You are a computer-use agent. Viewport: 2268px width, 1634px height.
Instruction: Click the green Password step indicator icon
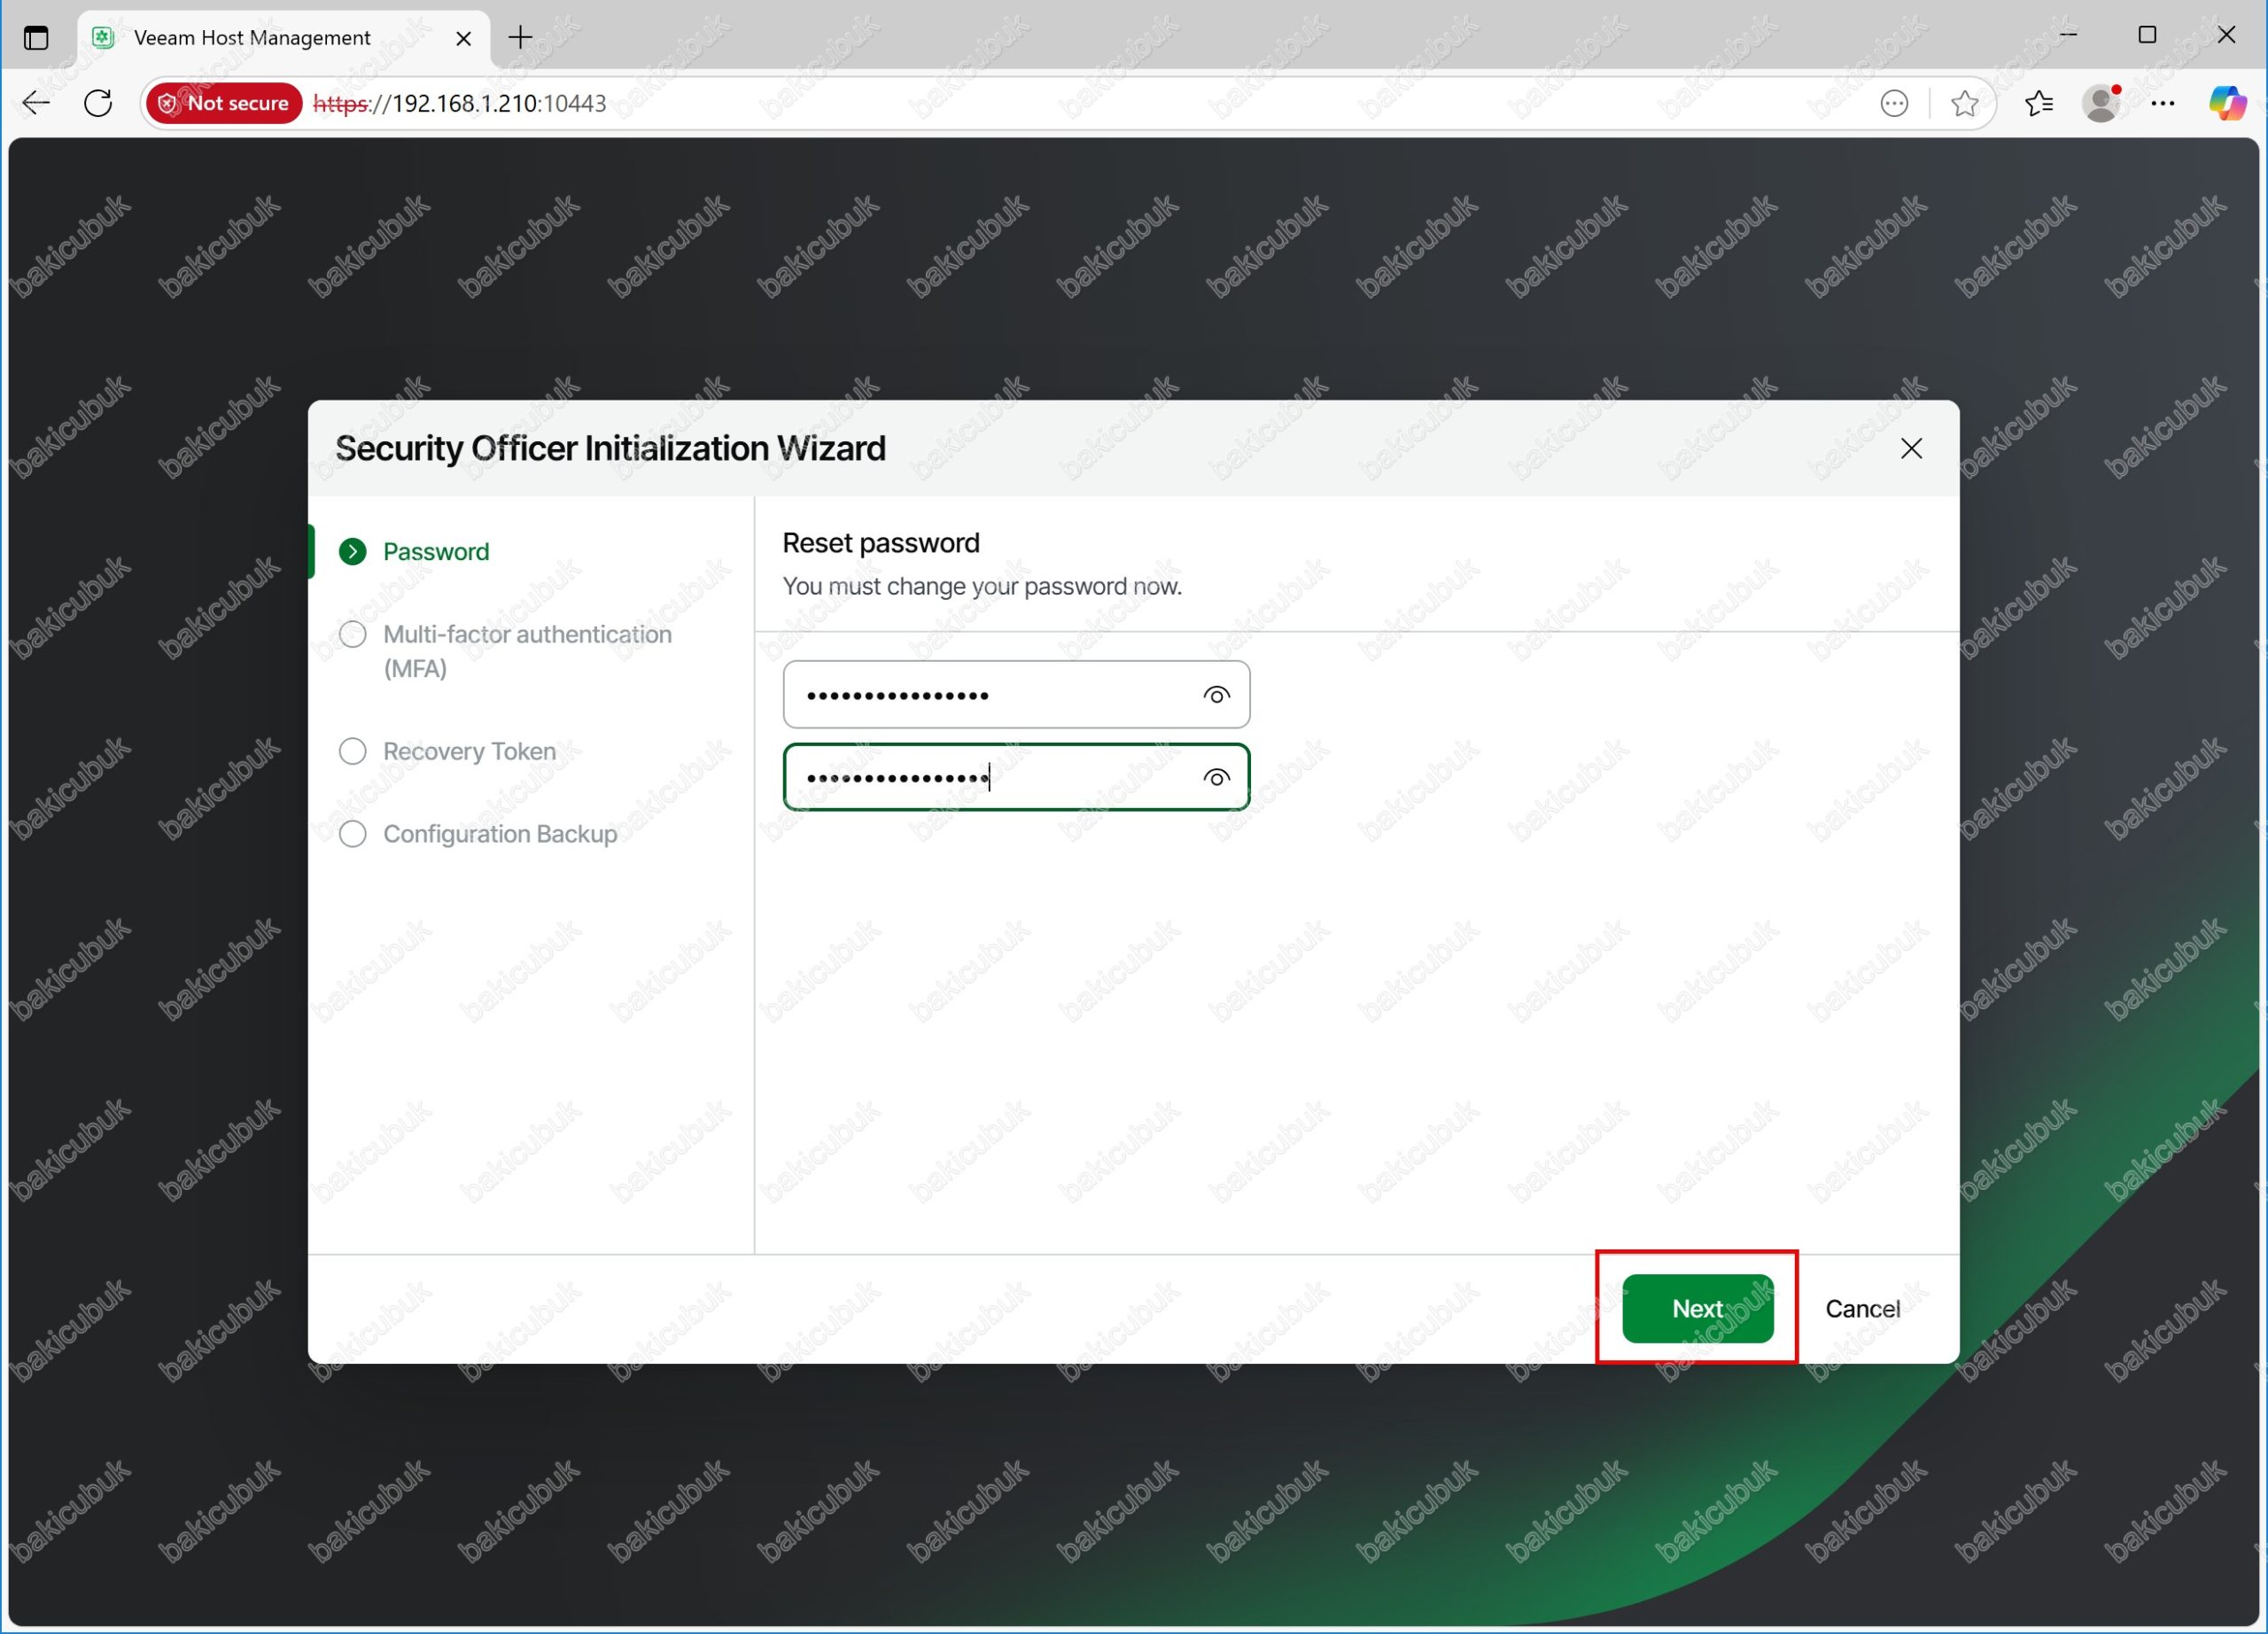coord(352,551)
